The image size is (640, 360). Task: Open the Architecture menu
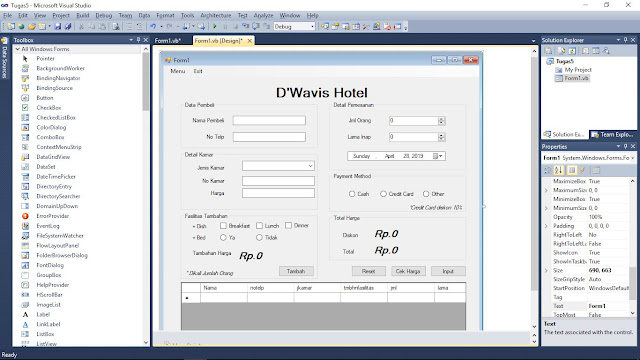click(216, 16)
